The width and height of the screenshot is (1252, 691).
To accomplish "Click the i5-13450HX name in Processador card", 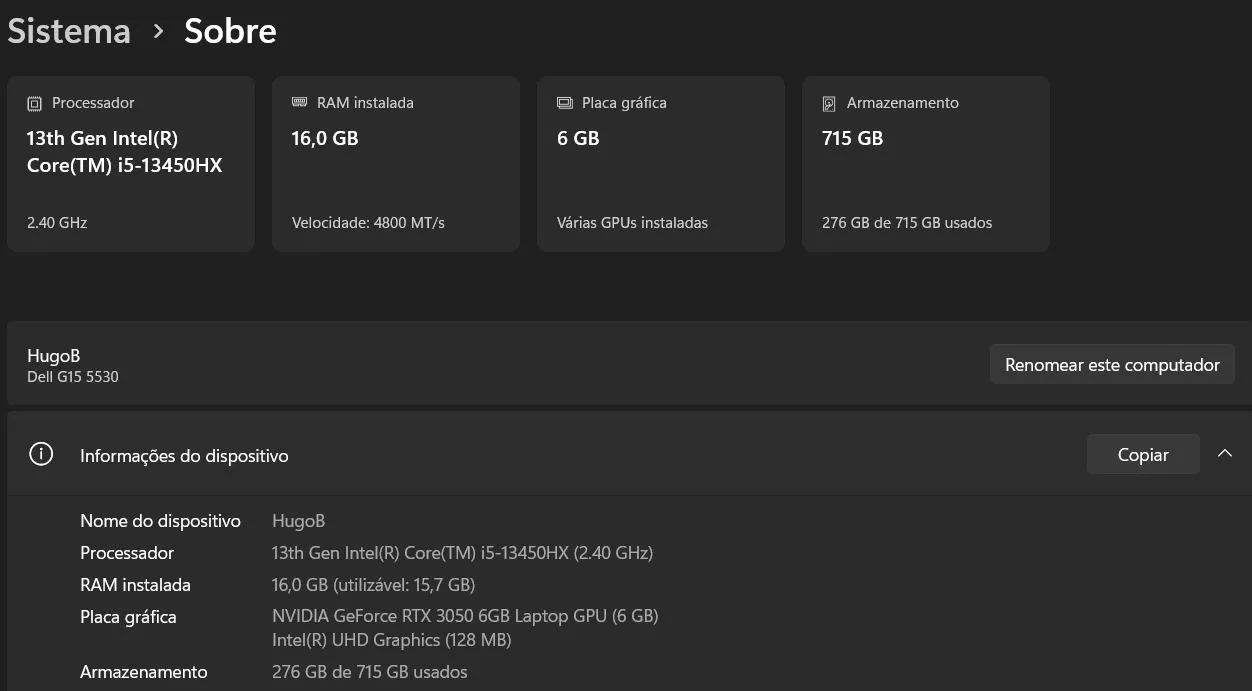I will (x=125, y=152).
